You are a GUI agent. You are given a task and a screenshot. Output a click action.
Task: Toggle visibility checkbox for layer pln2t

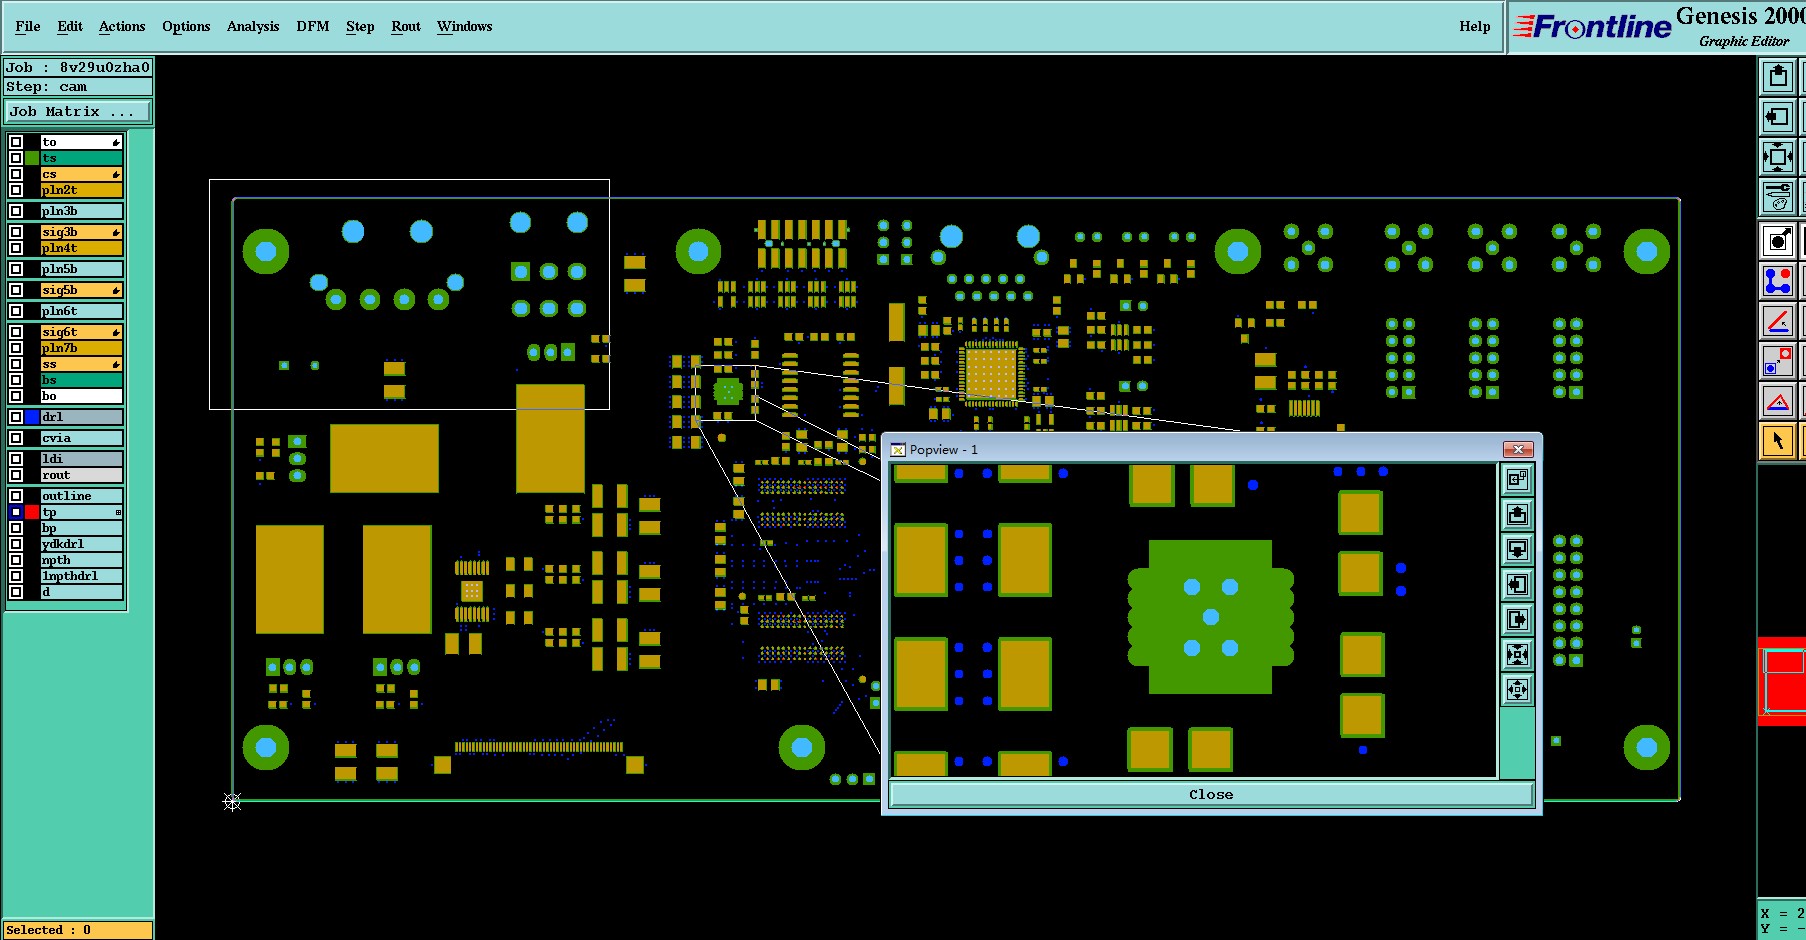(16, 190)
